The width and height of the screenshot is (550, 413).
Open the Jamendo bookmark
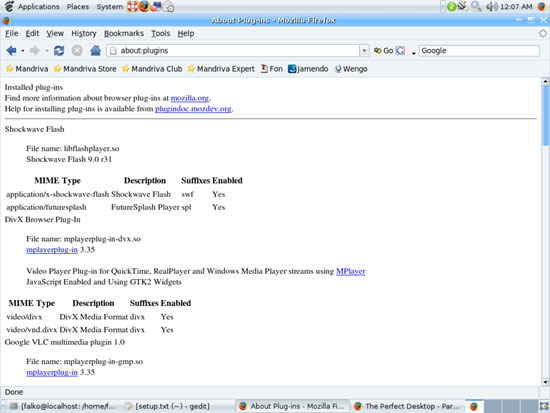click(x=308, y=69)
